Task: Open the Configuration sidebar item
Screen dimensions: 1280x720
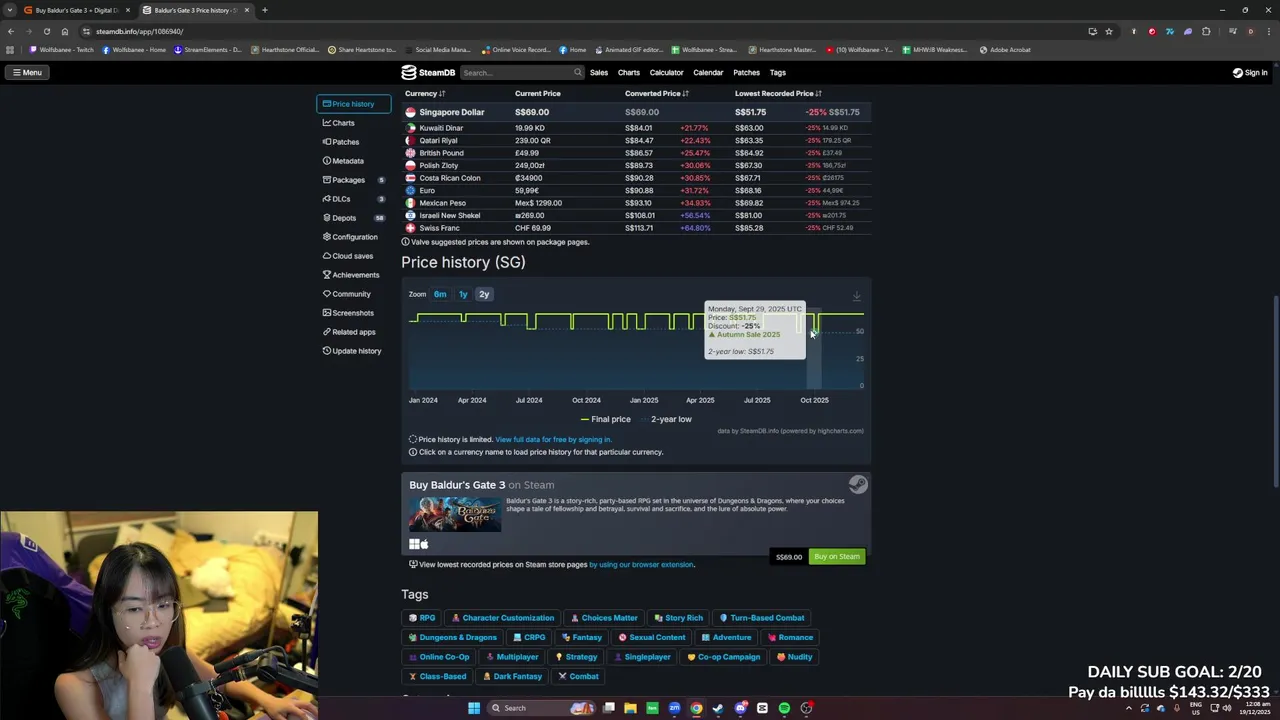Action: [x=349, y=237]
